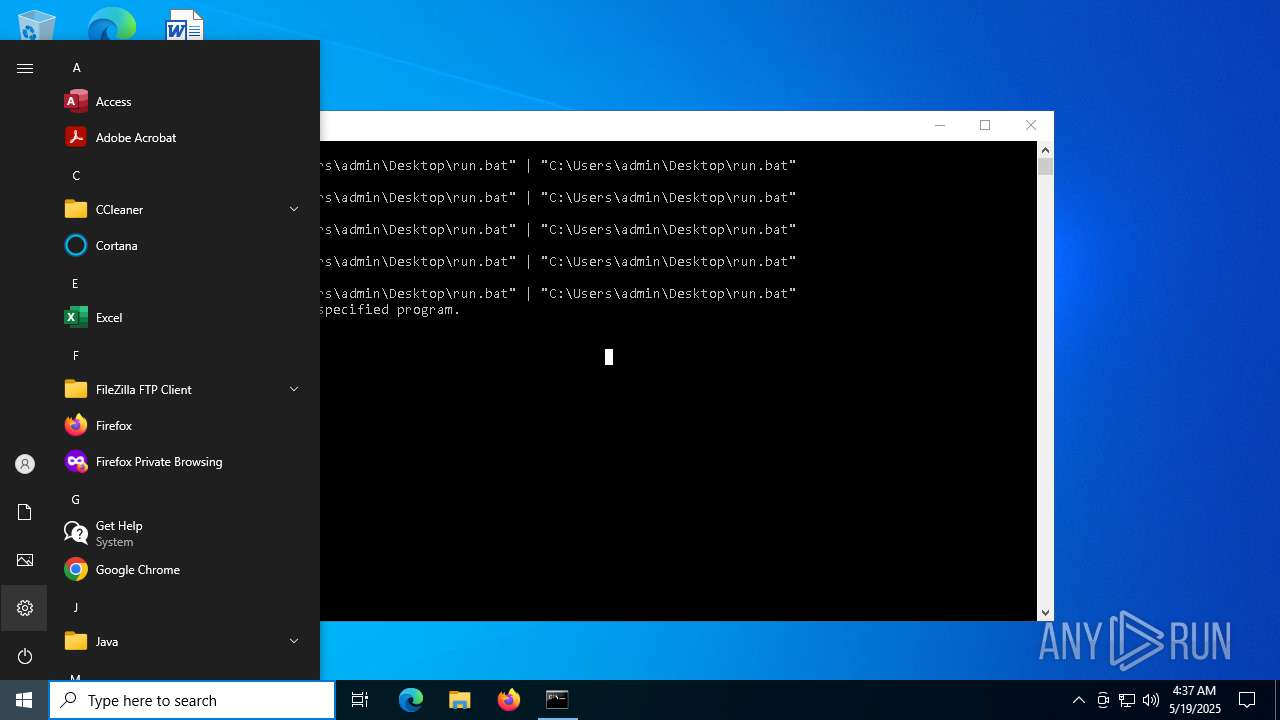Expand the Java folder chevron
1280x720 pixels.
294,642
